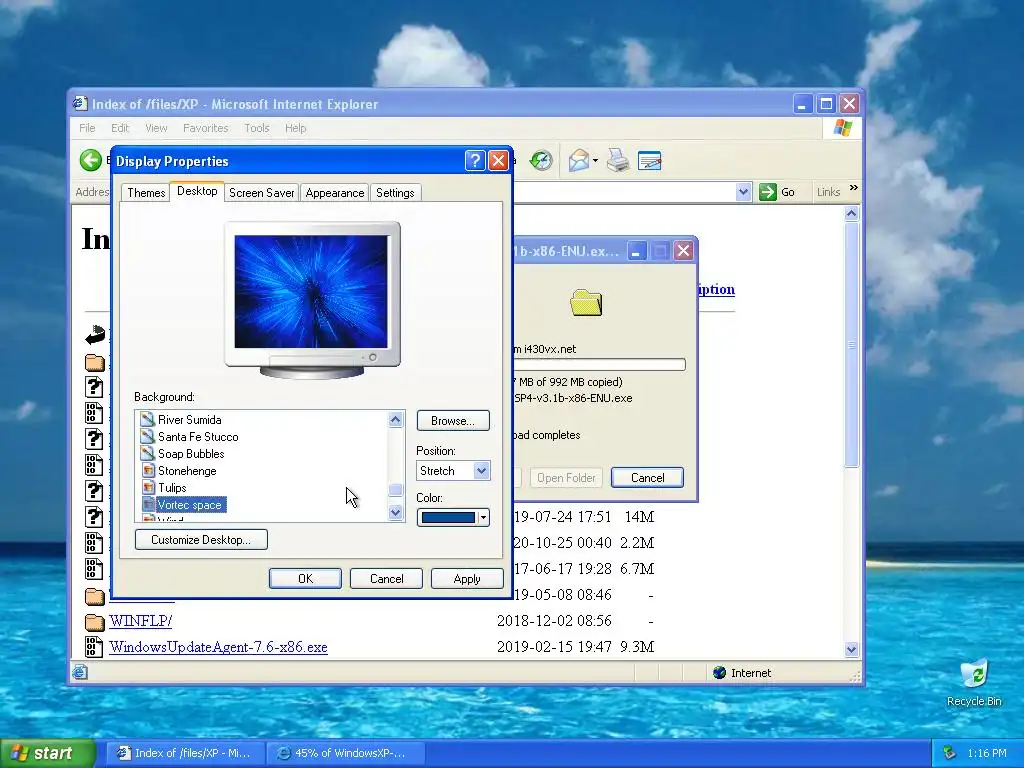Click the Stonehenge wallpaper icon
Screen dimensions: 1024x768
pyautogui.click(x=148, y=470)
